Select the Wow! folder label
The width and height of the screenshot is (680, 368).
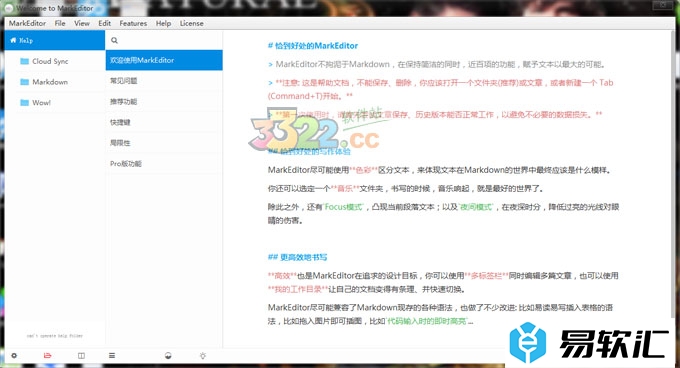[x=41, y=103]
